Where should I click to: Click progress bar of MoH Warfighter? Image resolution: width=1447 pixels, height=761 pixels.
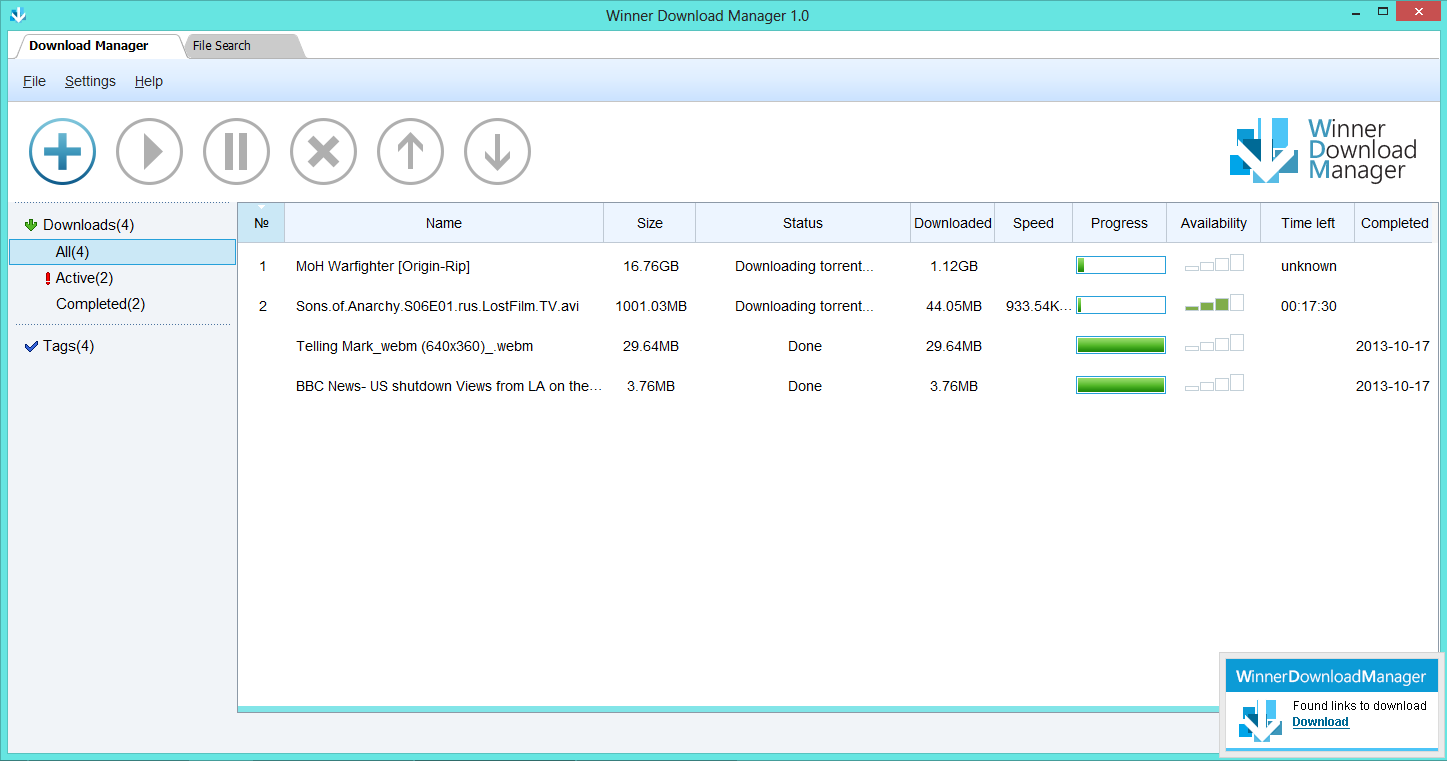(x=1121, y=265)
